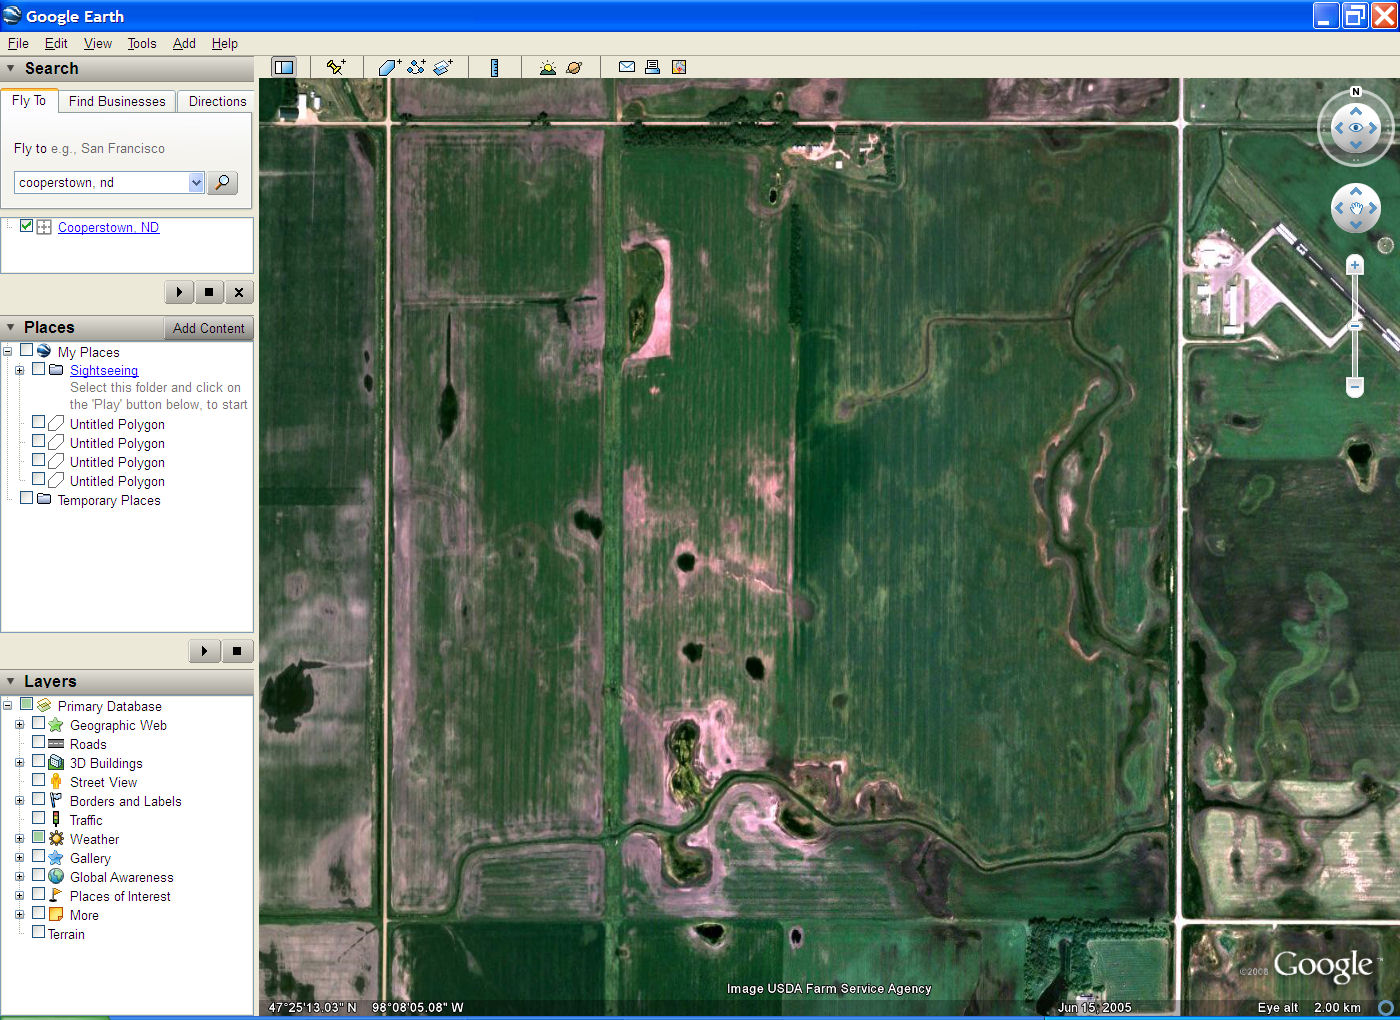Enable the Roads layer checkbox
This screenshot has height=1020, width=1400.
(38, 742)
